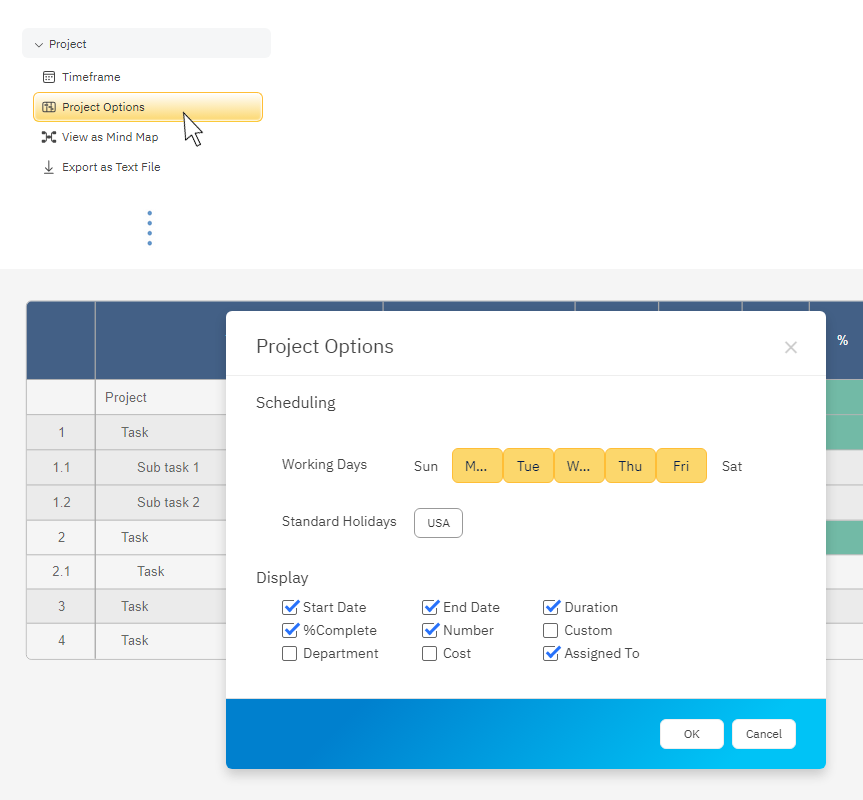The width and height of the screenshot is (863, 800).
Task: Click the Project Options grid icon
Action: [48, 107]
